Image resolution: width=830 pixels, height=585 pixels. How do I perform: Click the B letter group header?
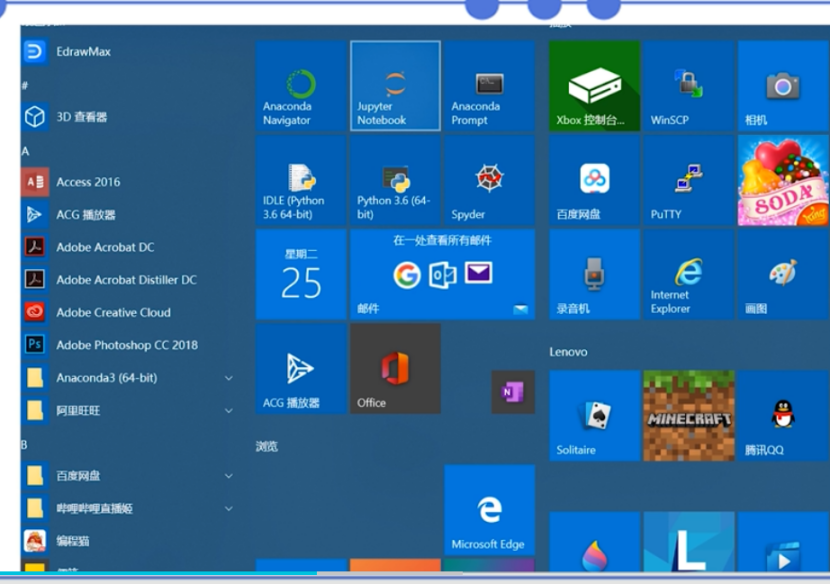coord(24,445)
